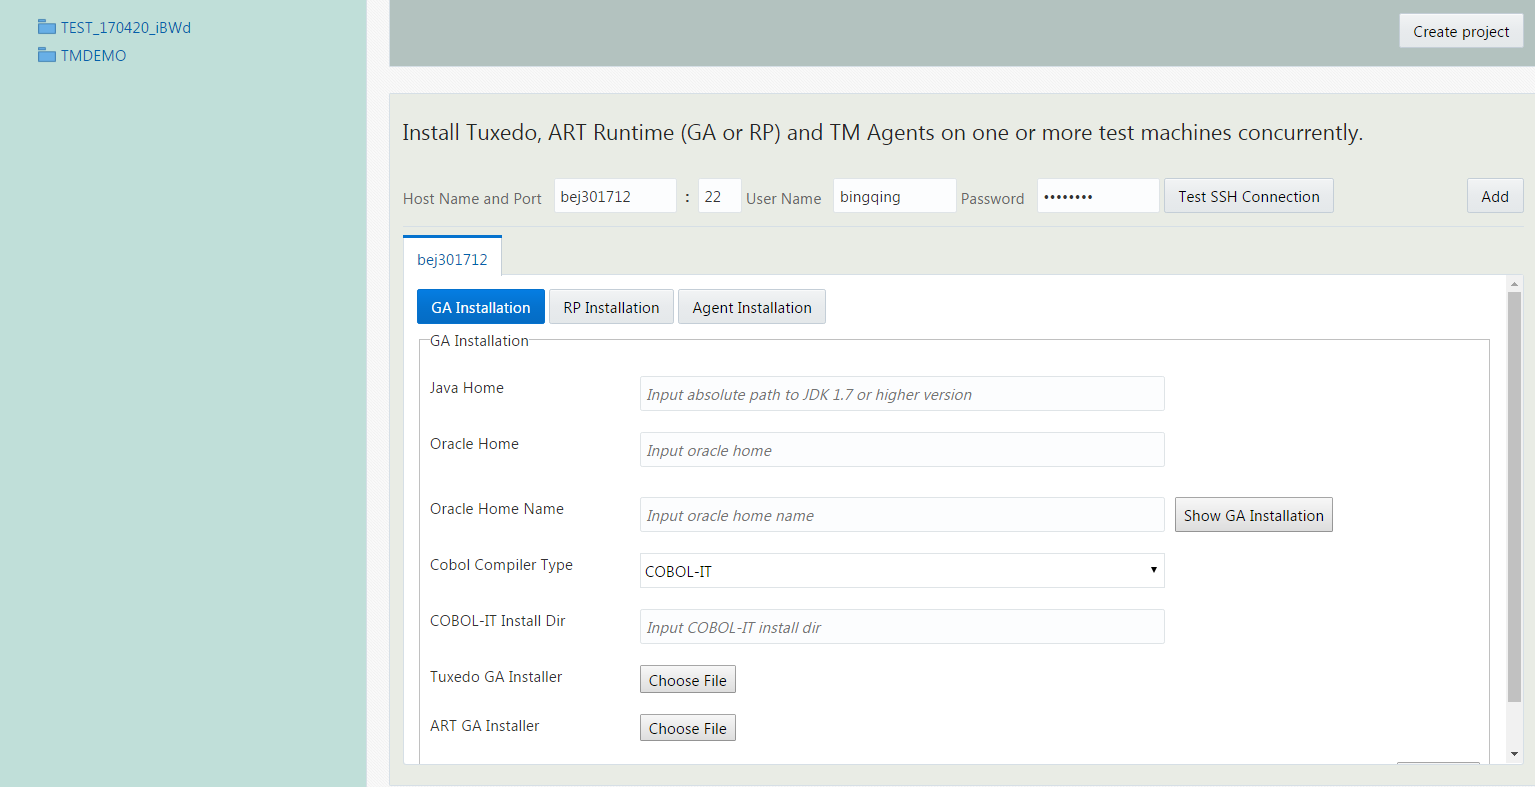Viewport: 1535px width, 787px height.
Task: Click the Password input field
Action: pyautogui.click(x=1098, y=196)
